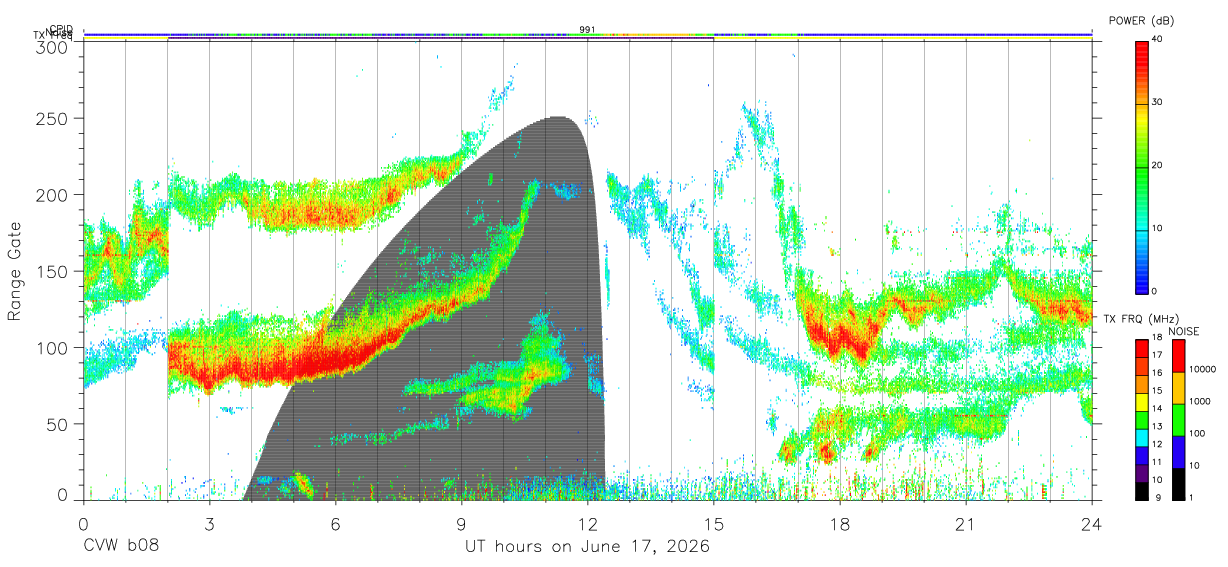The height and width of the screenshot is (567, 1228).
Task: Click the 14 MHz label on TX FRQ scale
Action: (1158, 409)
